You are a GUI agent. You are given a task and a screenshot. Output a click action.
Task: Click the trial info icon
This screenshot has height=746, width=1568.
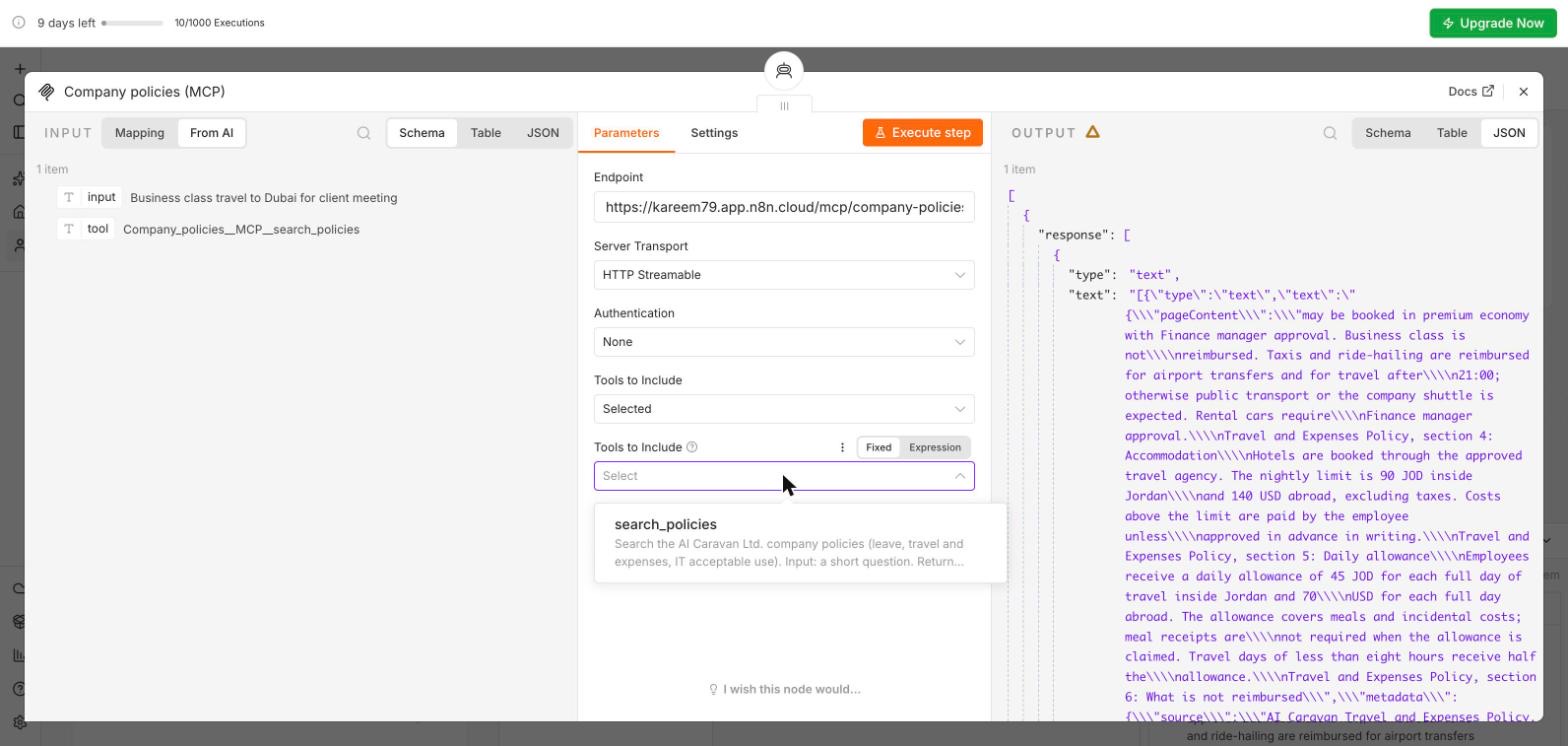pyautogui.click(x=18, y=23)
